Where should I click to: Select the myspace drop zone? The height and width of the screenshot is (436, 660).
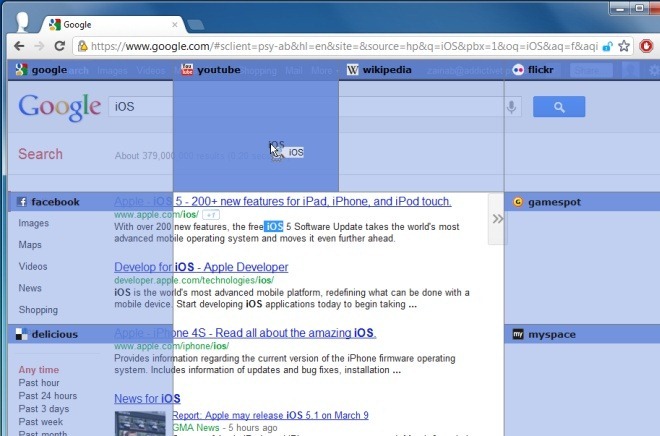click(582, 380)
